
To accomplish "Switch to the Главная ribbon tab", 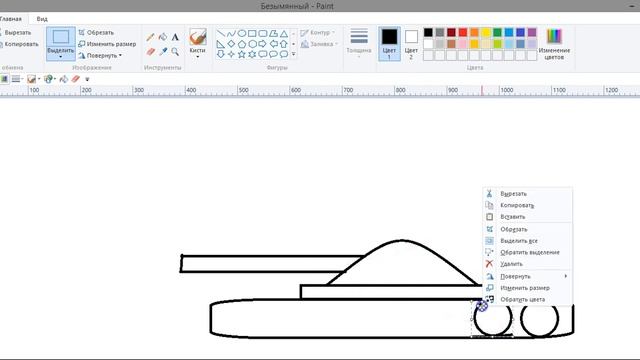I will [x=11, y=19].
